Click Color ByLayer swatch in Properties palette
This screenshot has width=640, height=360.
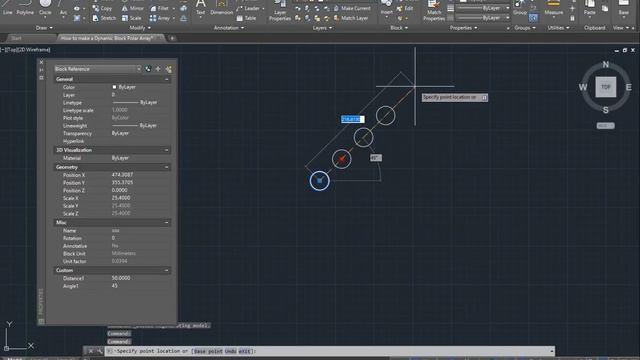click(x=114, y=87)
